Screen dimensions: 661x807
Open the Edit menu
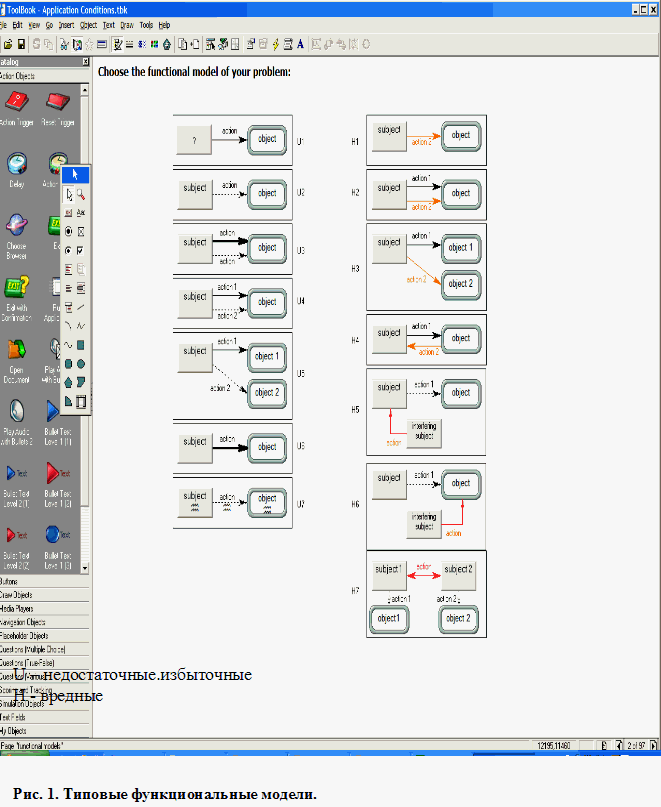pyautogui.click(x=18, y=25)
